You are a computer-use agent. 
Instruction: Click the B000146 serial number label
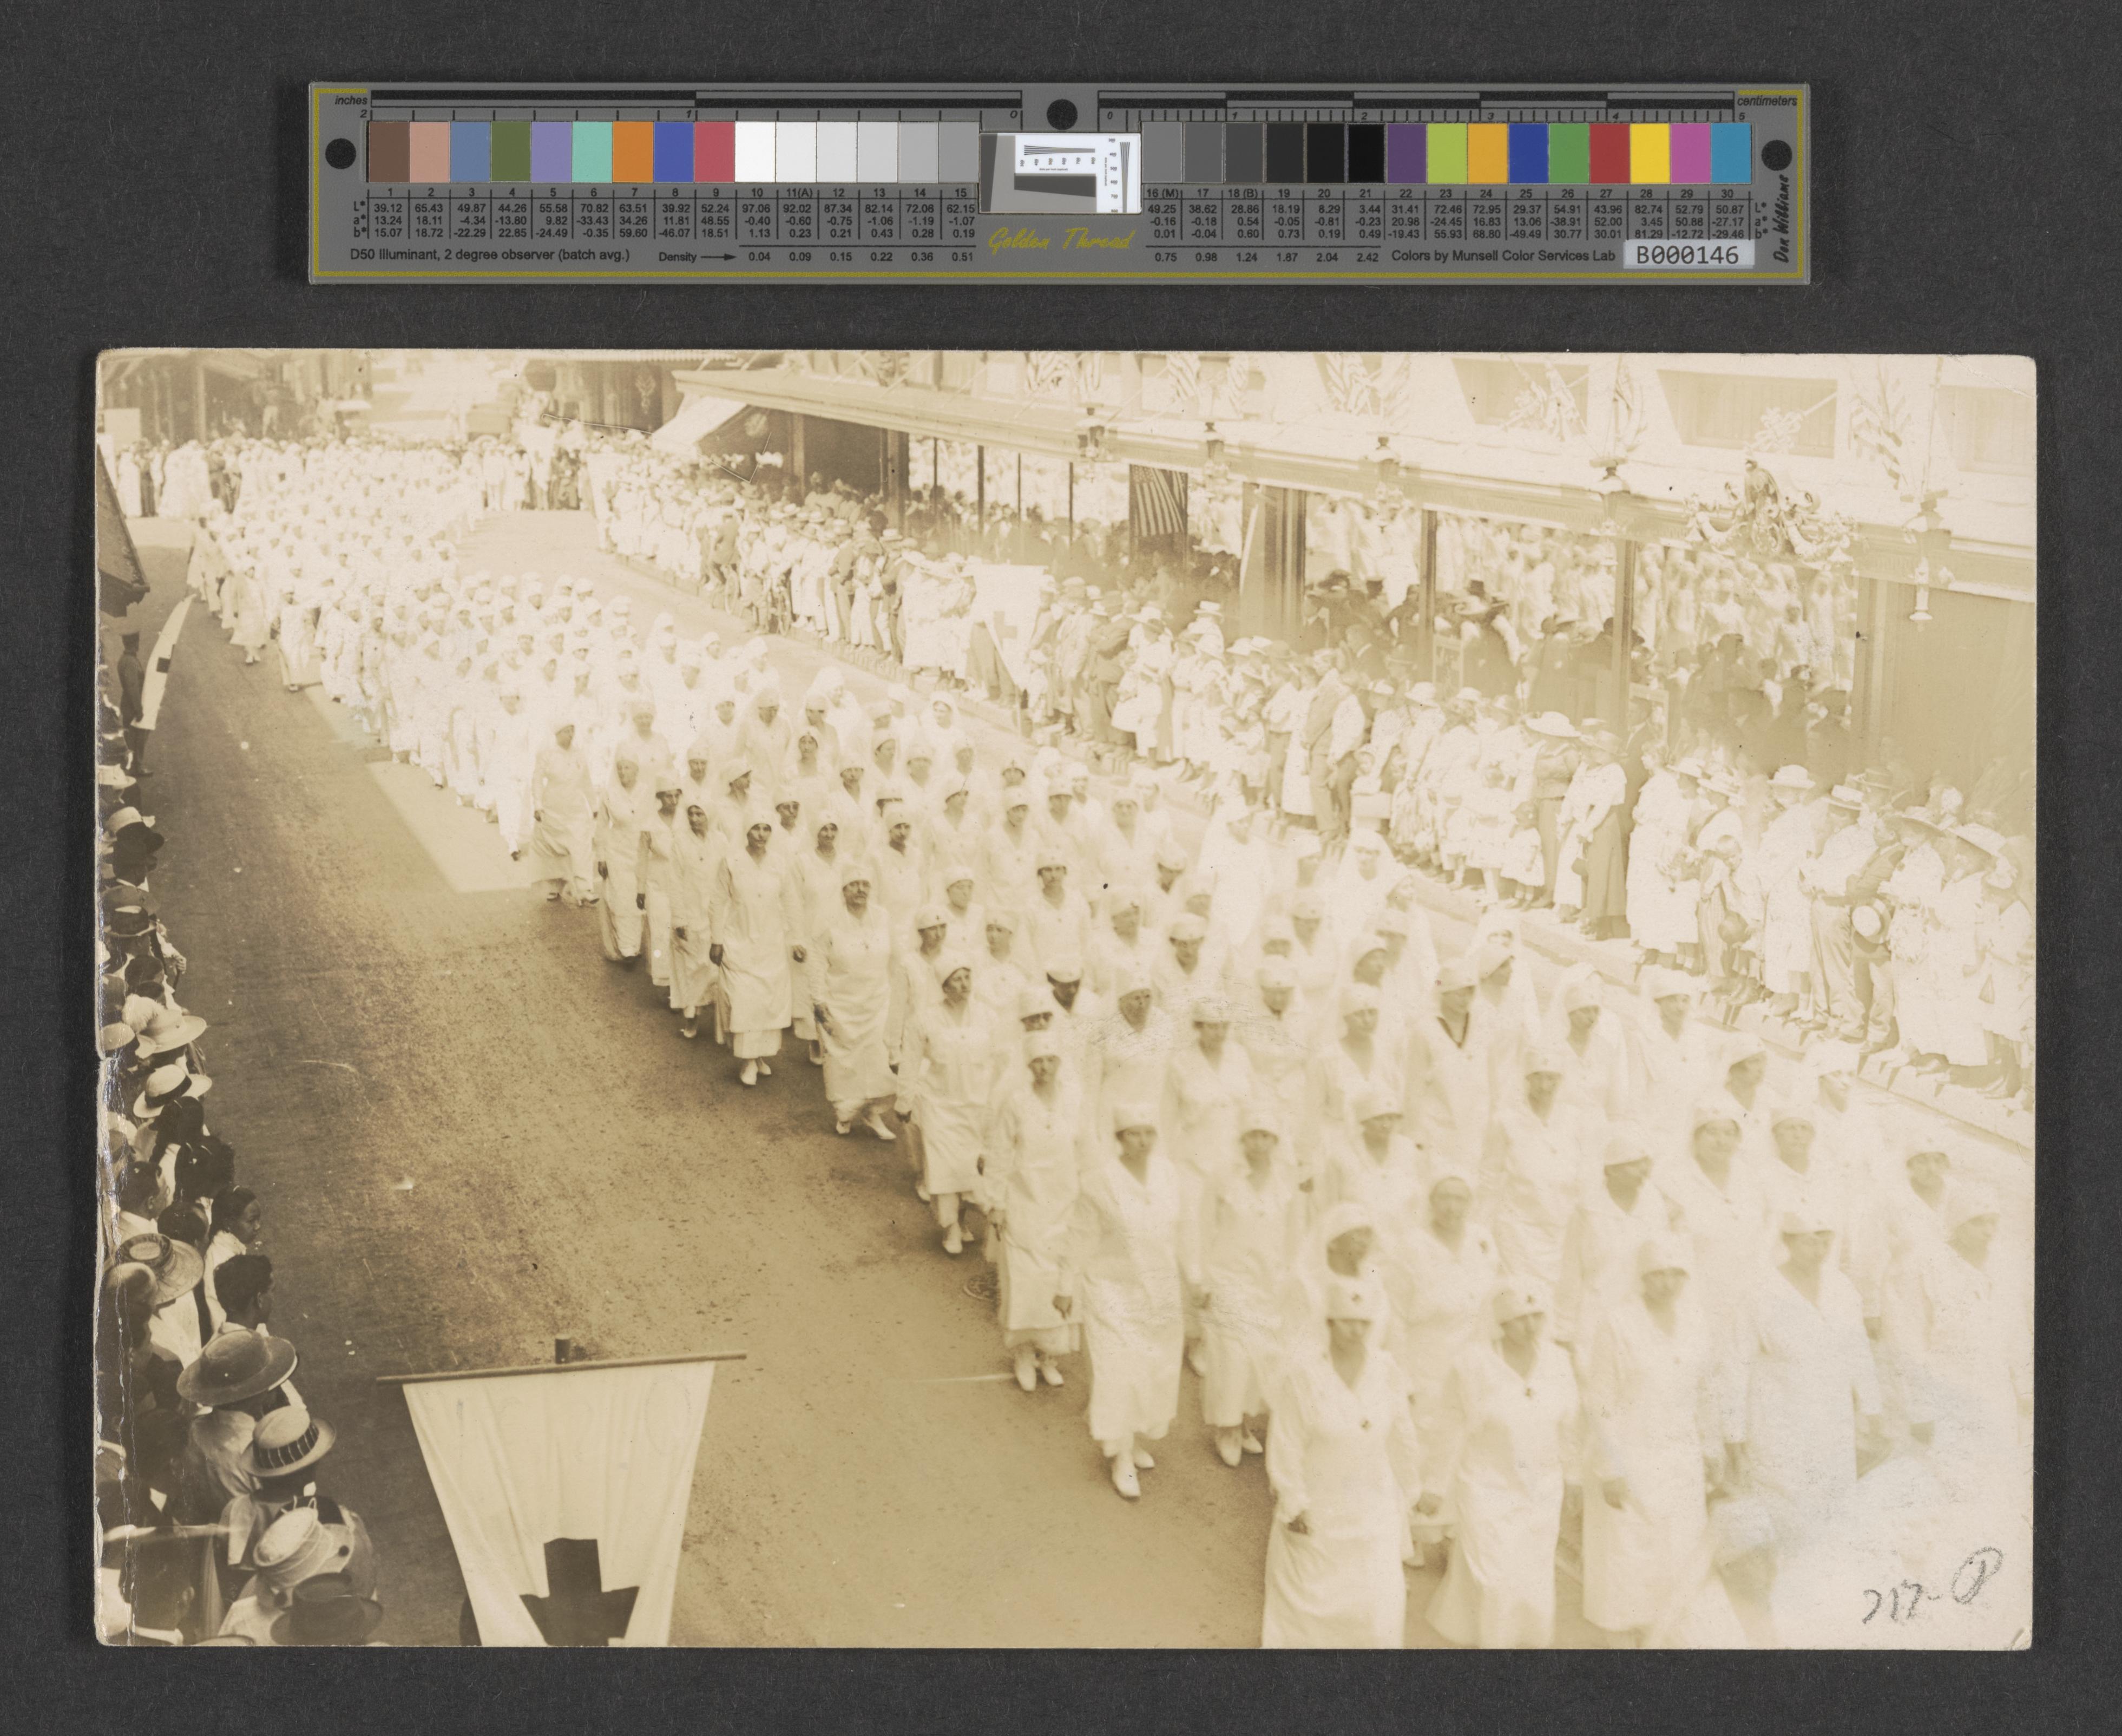[x=1688, y=256]
